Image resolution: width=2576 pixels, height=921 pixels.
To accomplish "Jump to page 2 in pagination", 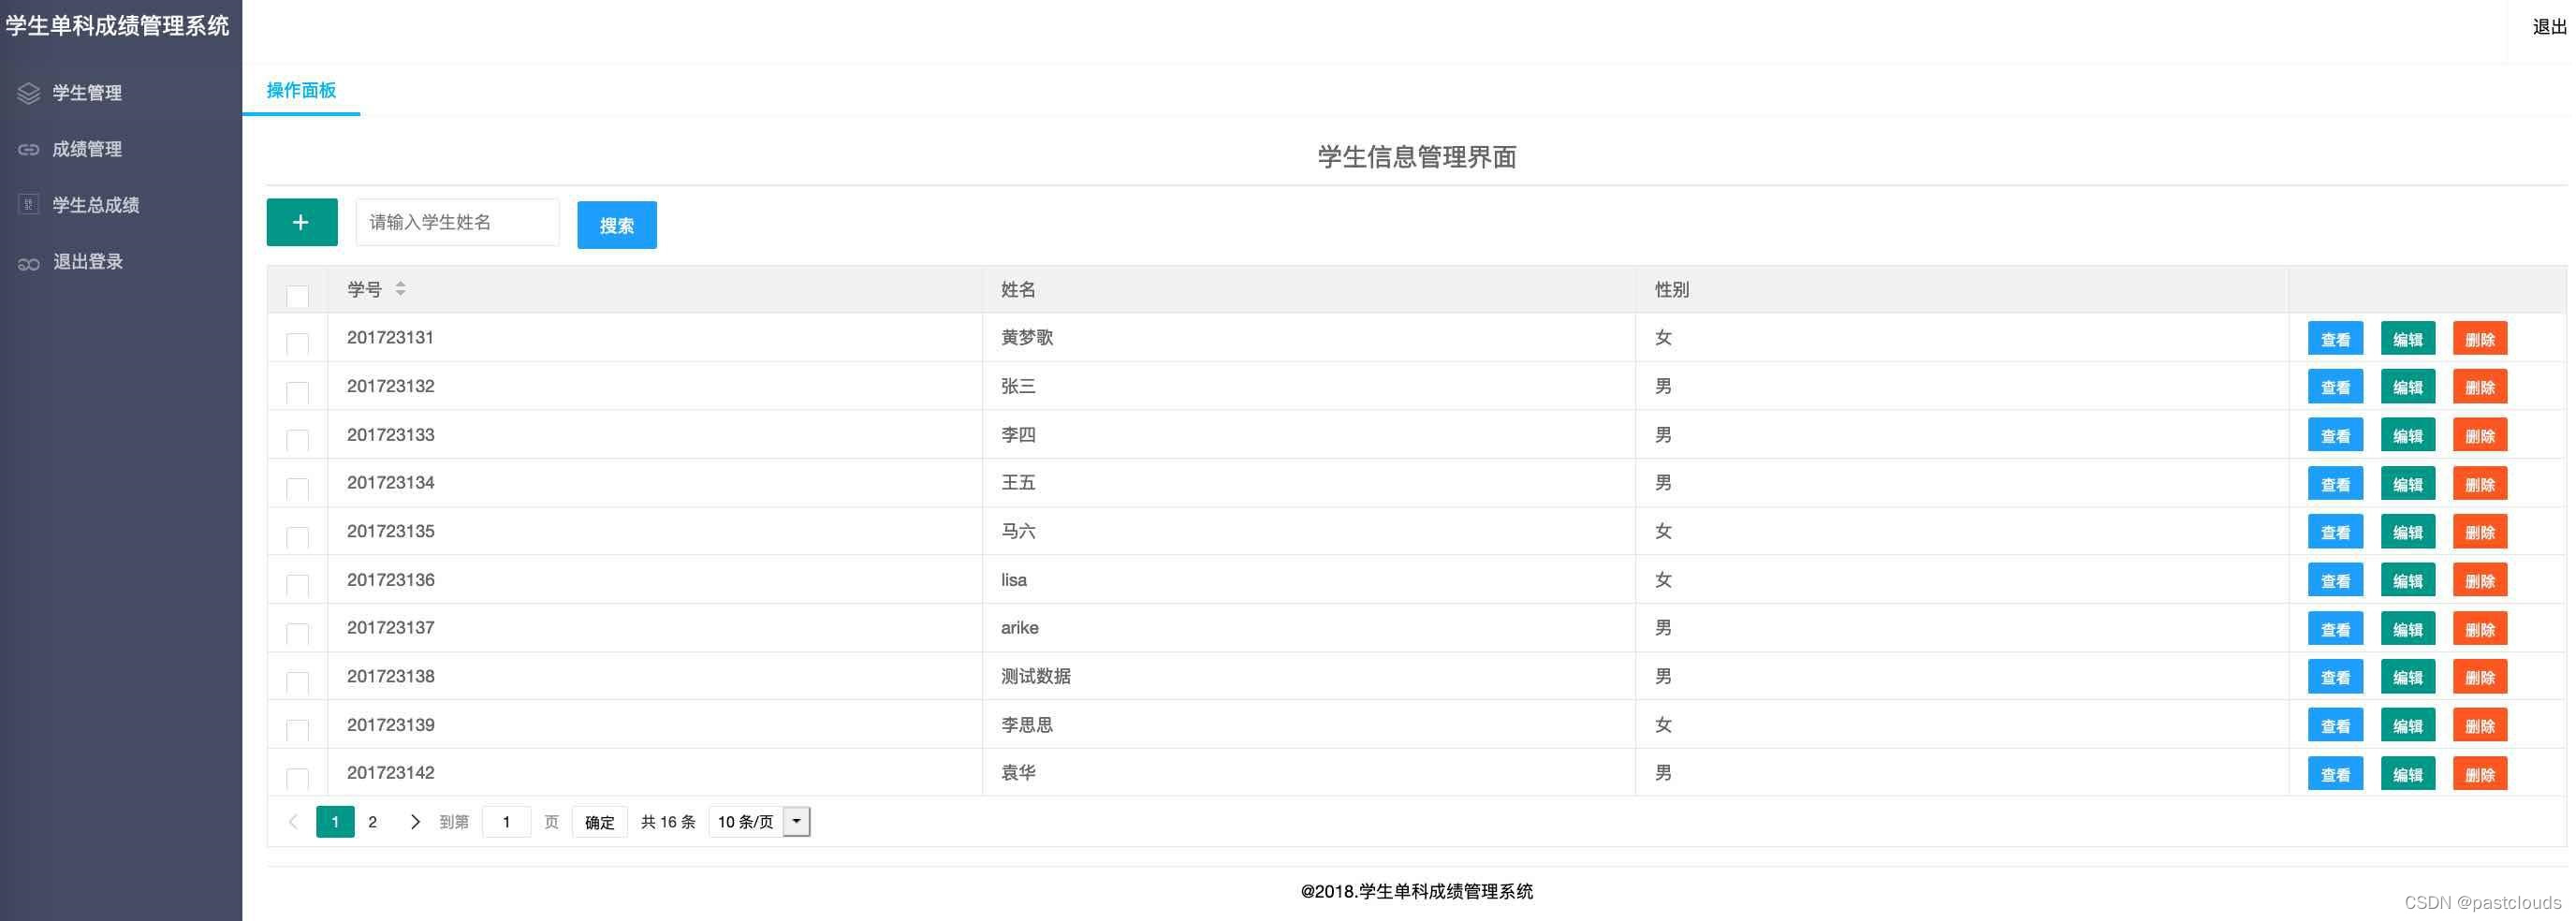I will (372, 821).
